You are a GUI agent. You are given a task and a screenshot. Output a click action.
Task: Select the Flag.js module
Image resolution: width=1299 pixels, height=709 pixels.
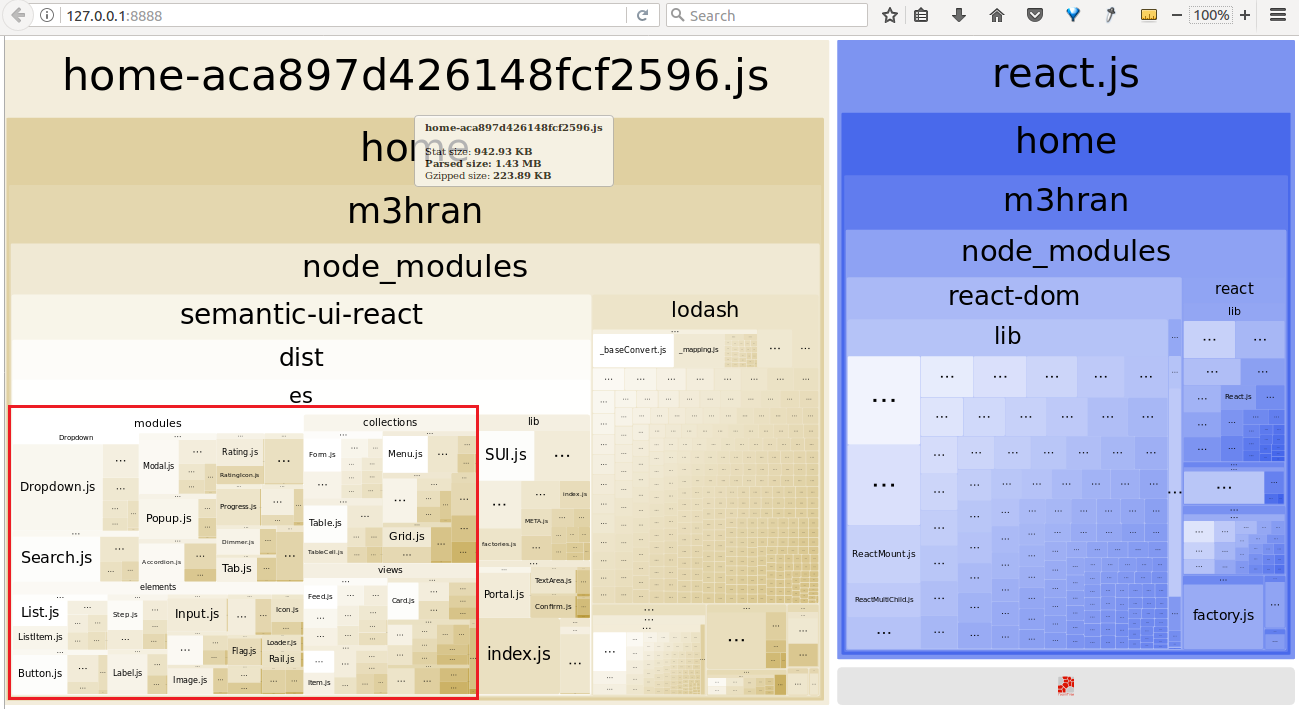(x=244, y=651)
